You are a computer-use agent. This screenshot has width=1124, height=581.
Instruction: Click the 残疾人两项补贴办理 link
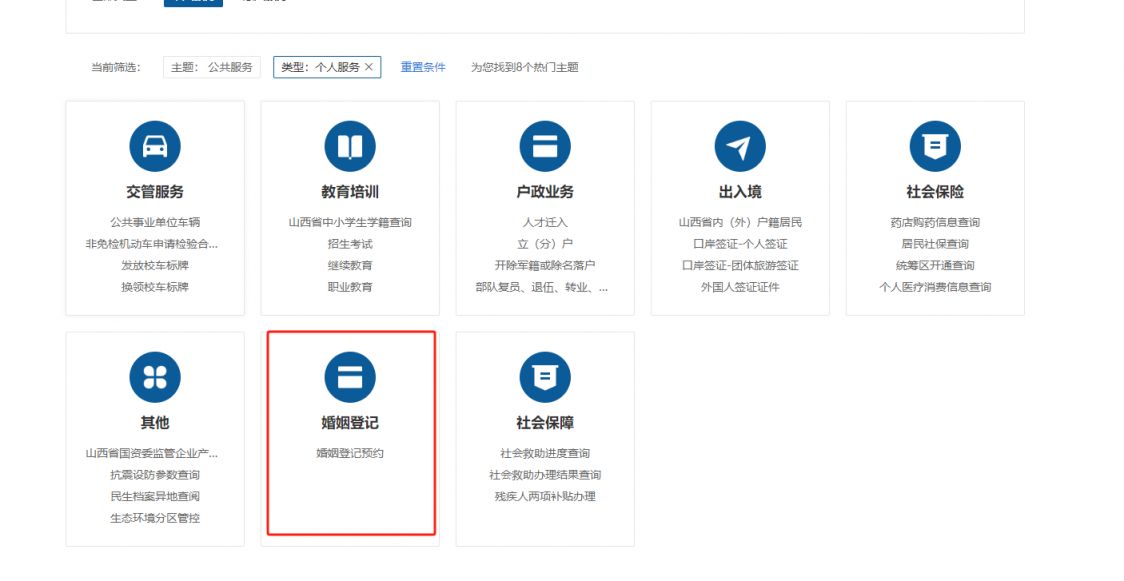click(545, 497)
